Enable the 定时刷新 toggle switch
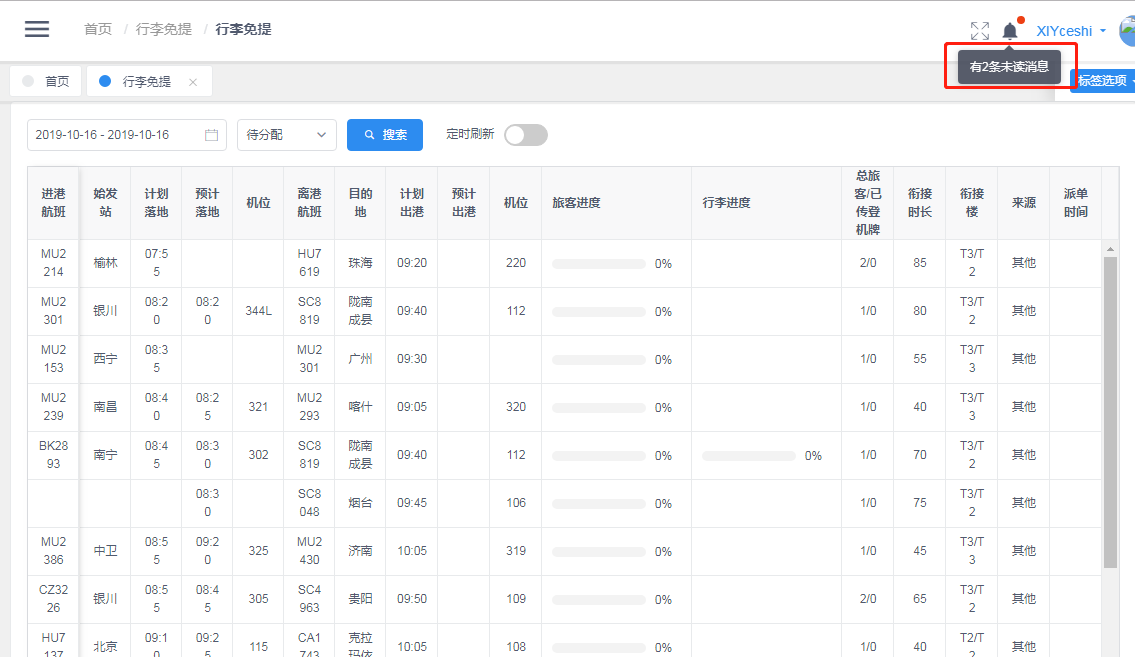 coord(526,135)
